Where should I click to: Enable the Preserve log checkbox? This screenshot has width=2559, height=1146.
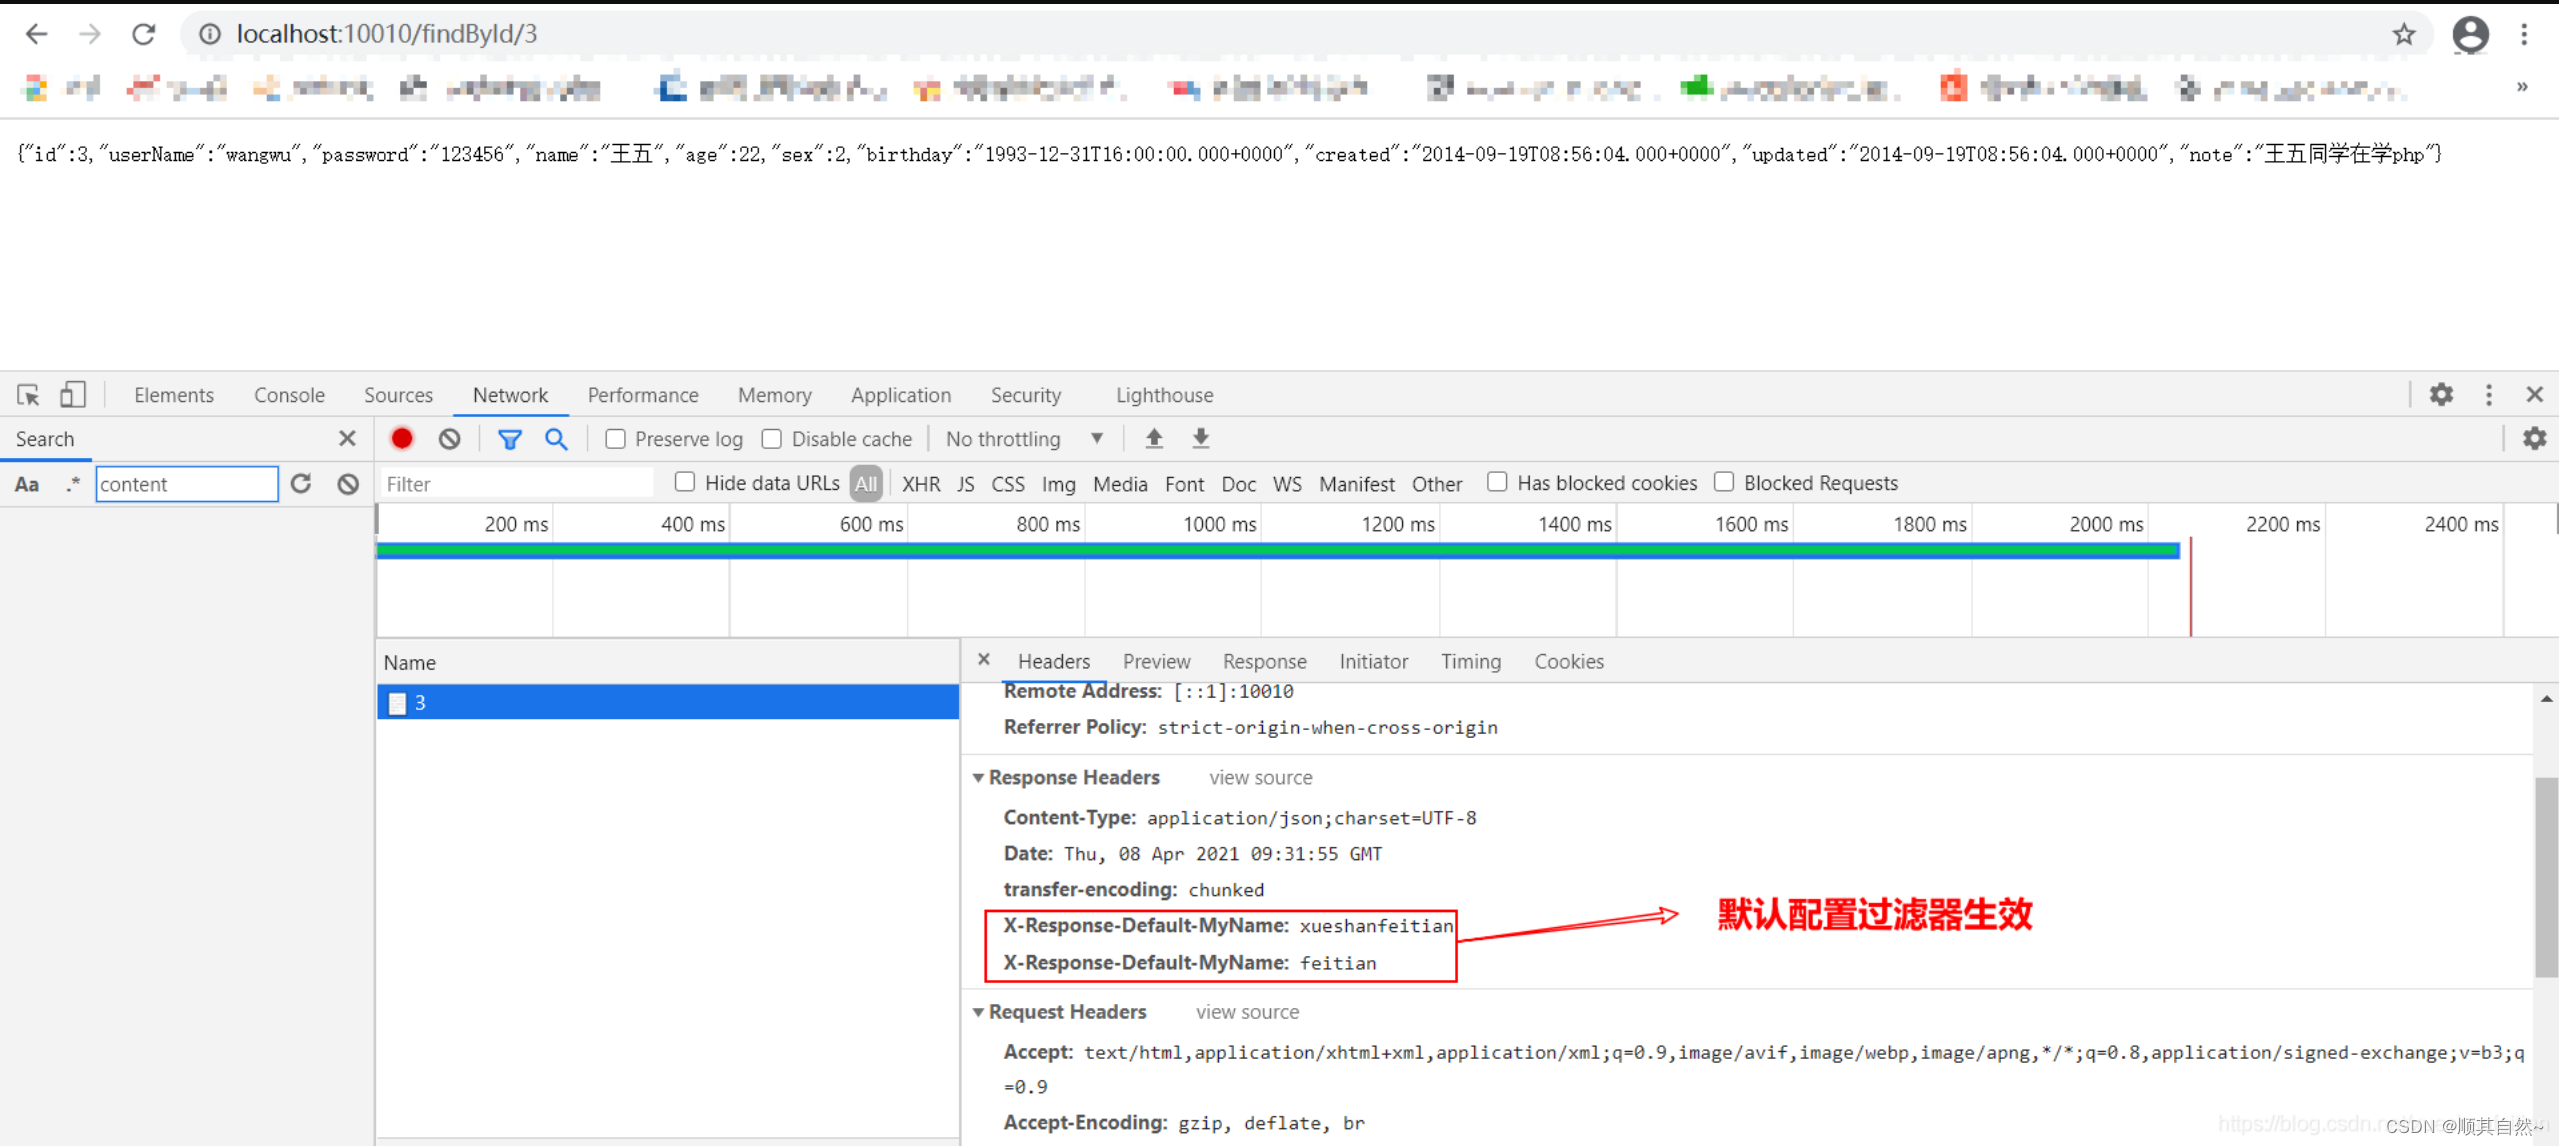coord(616,439)
